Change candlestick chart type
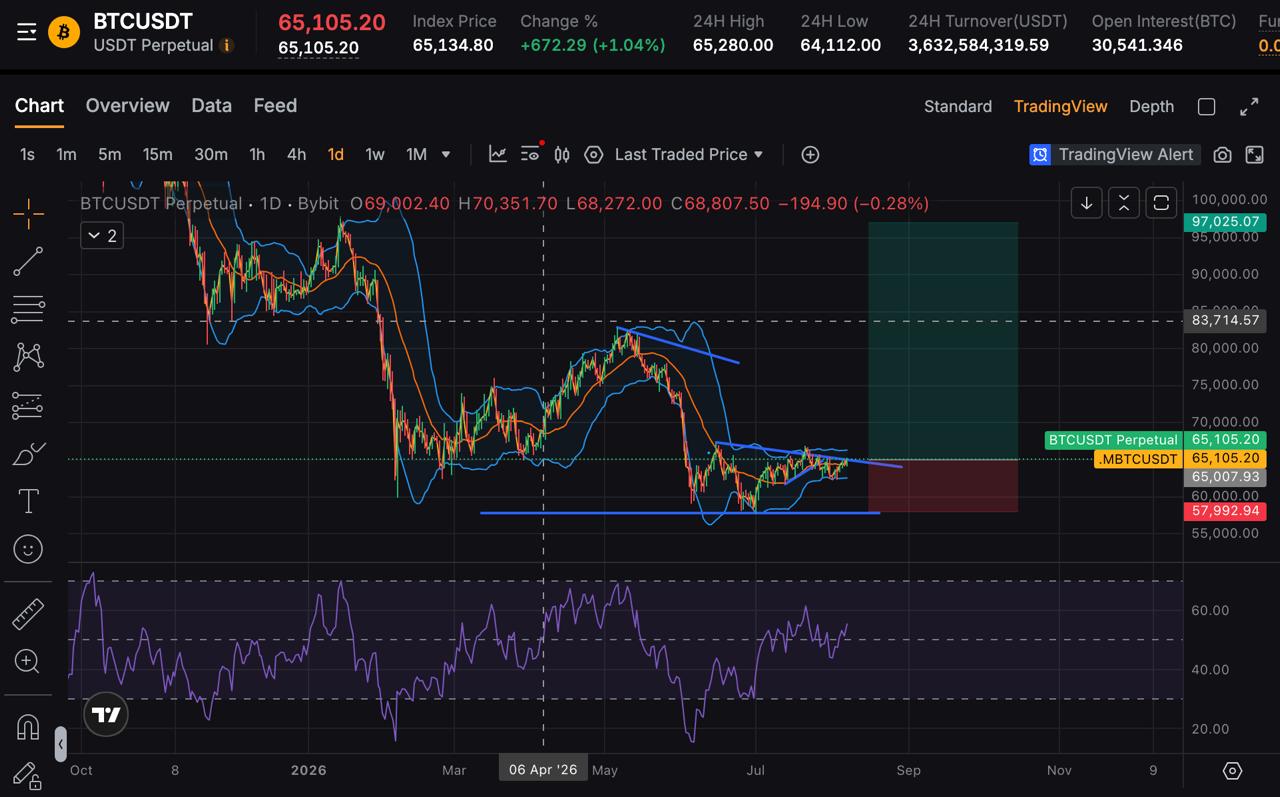 point(562,154)
